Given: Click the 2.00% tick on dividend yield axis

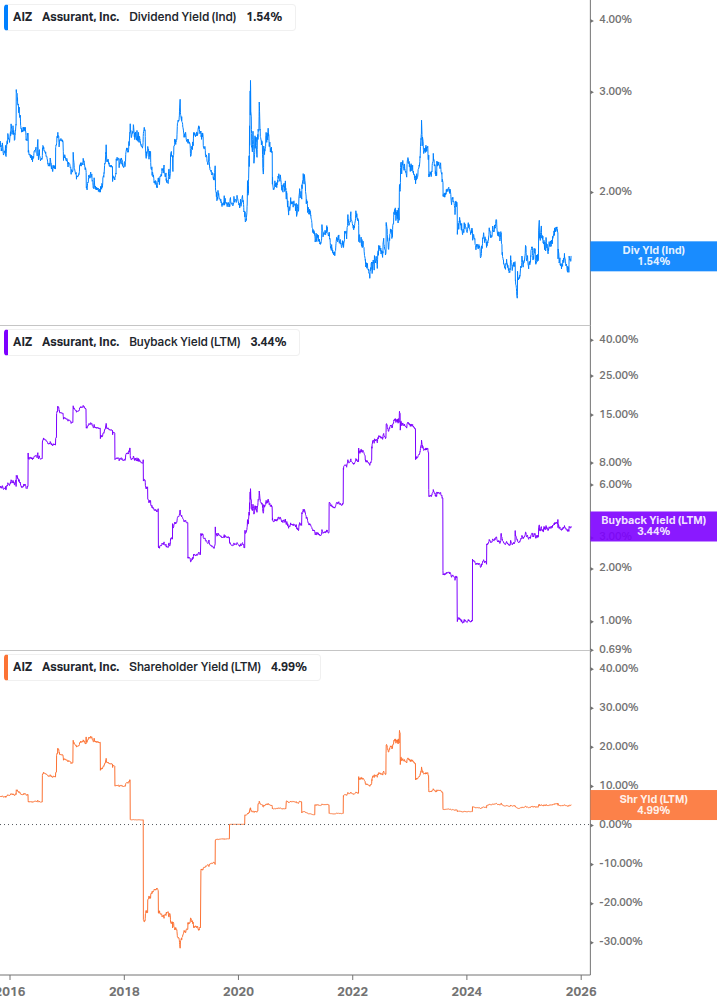Looking at the screenshot, I should (615, 191).
